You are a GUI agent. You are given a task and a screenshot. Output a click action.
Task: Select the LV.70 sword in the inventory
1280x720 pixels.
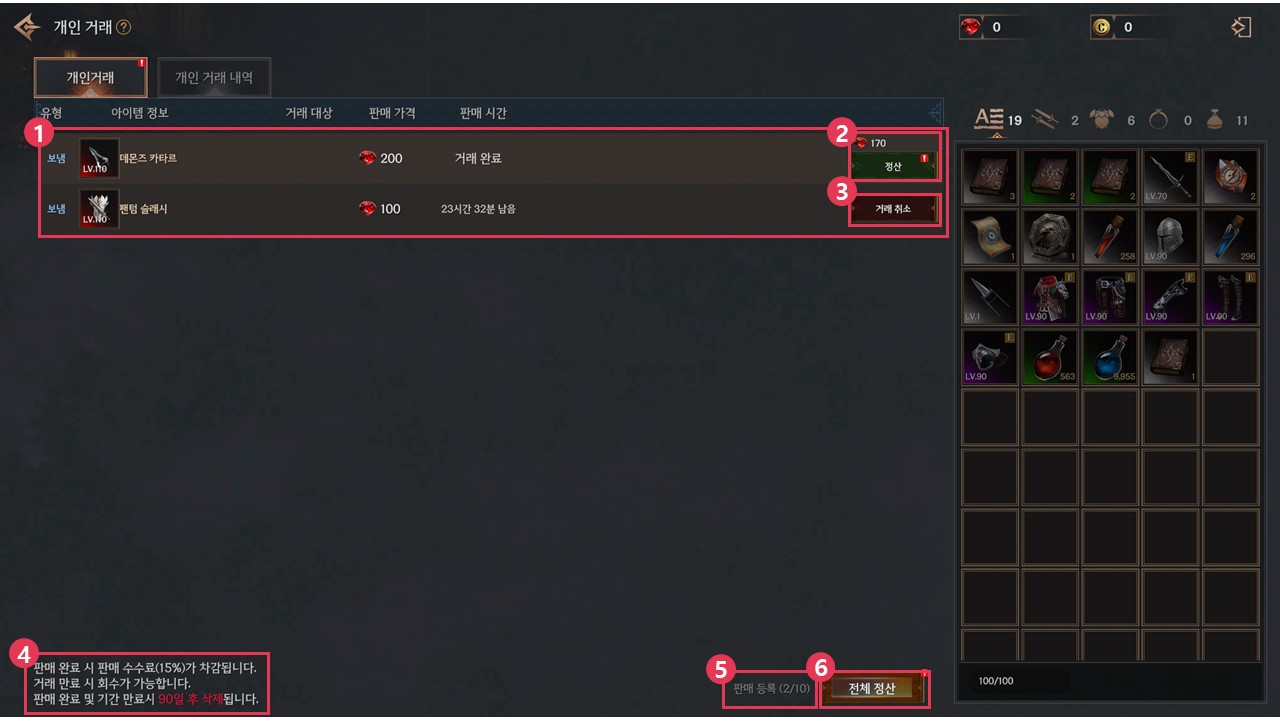[x=1170, y=177]
